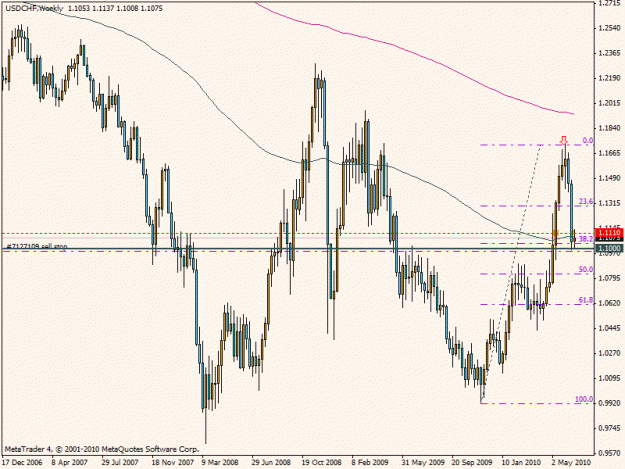Click the '29 Jun 2008' date label
This screenshot has height=469, width=625.
coord(271,462)
